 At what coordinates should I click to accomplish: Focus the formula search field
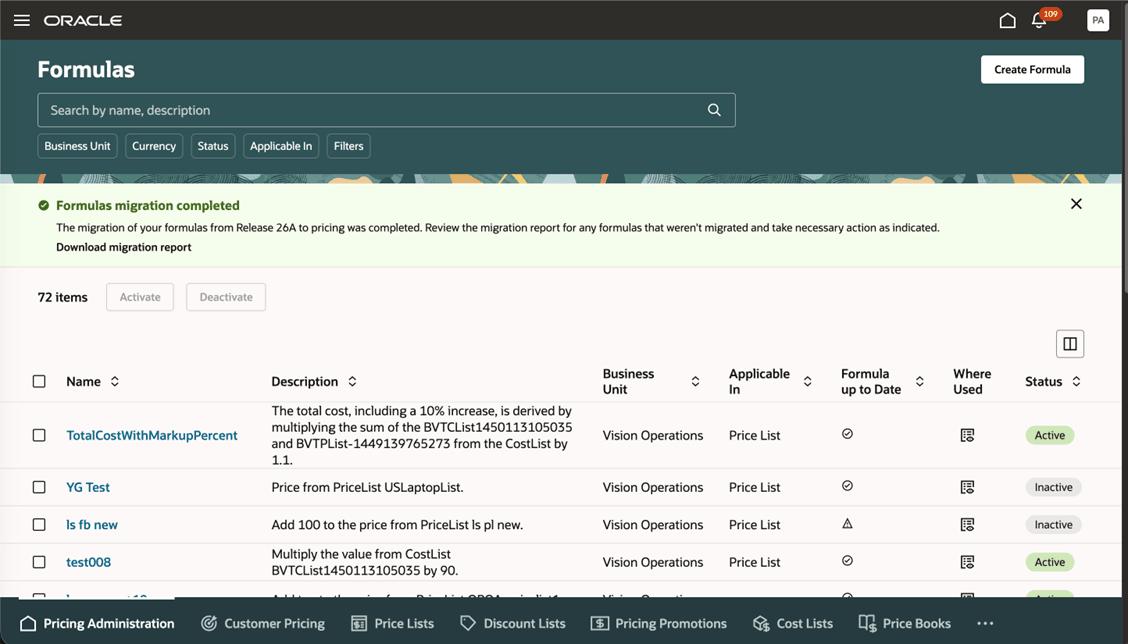370,110
